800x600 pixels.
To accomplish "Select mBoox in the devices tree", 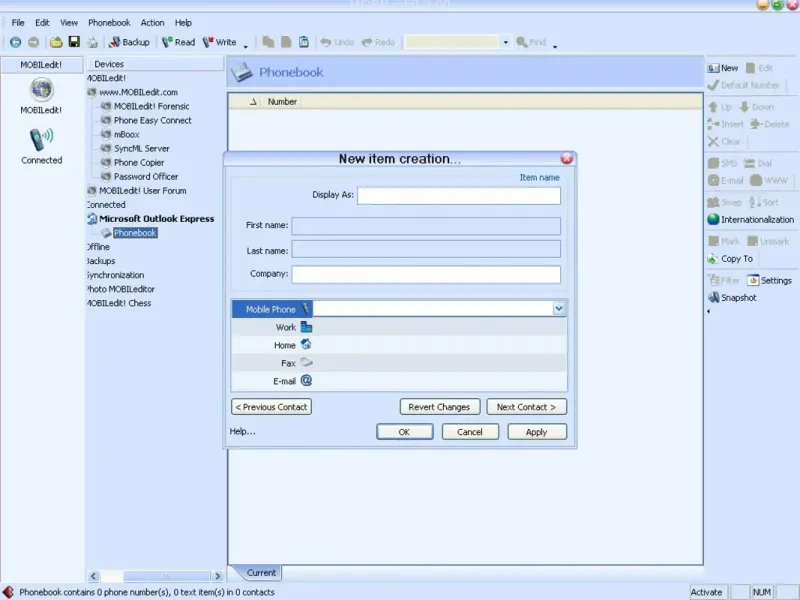I will [127, 135].
